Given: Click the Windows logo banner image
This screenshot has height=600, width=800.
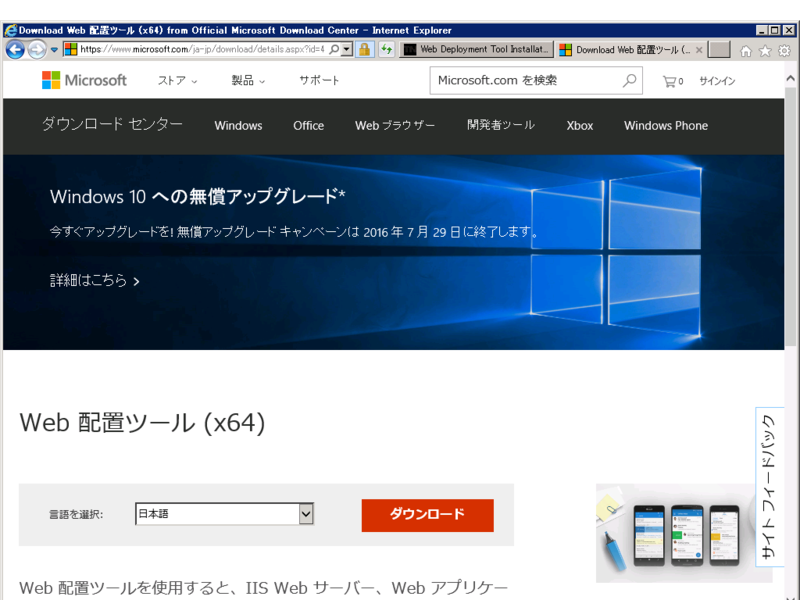Looking at the screenshot, I should coord(616,252).
